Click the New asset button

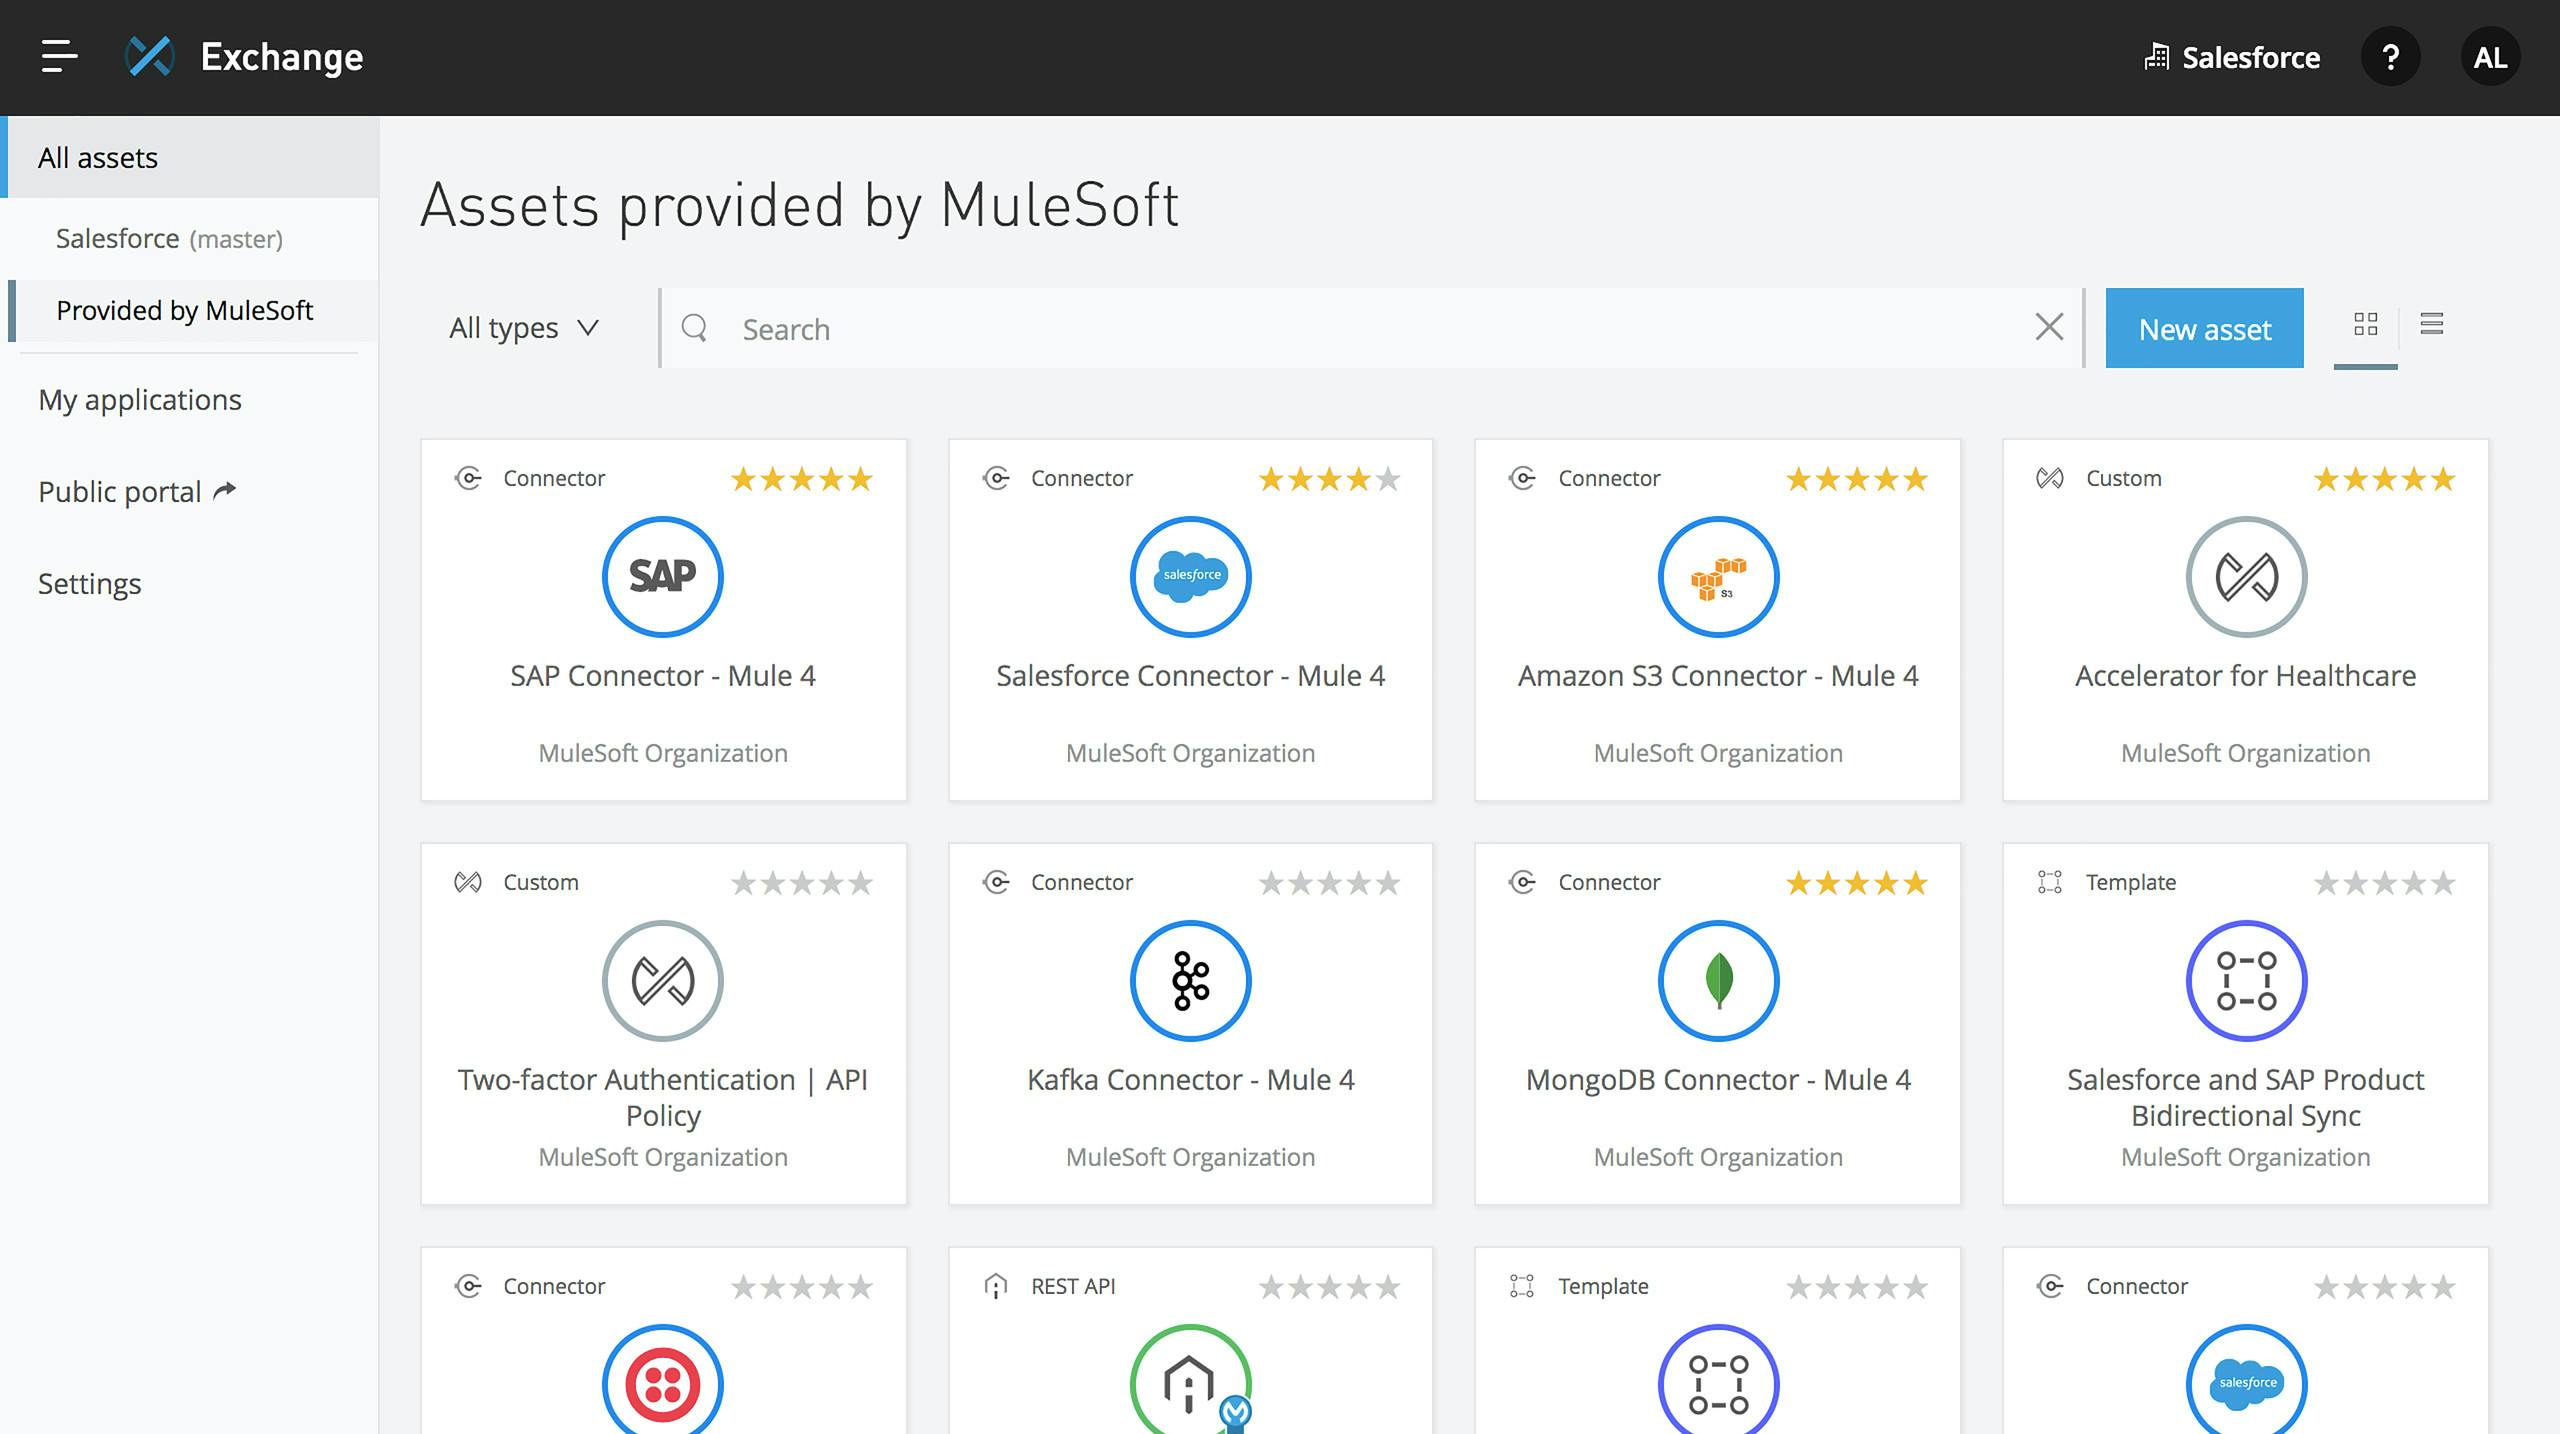2203,329
